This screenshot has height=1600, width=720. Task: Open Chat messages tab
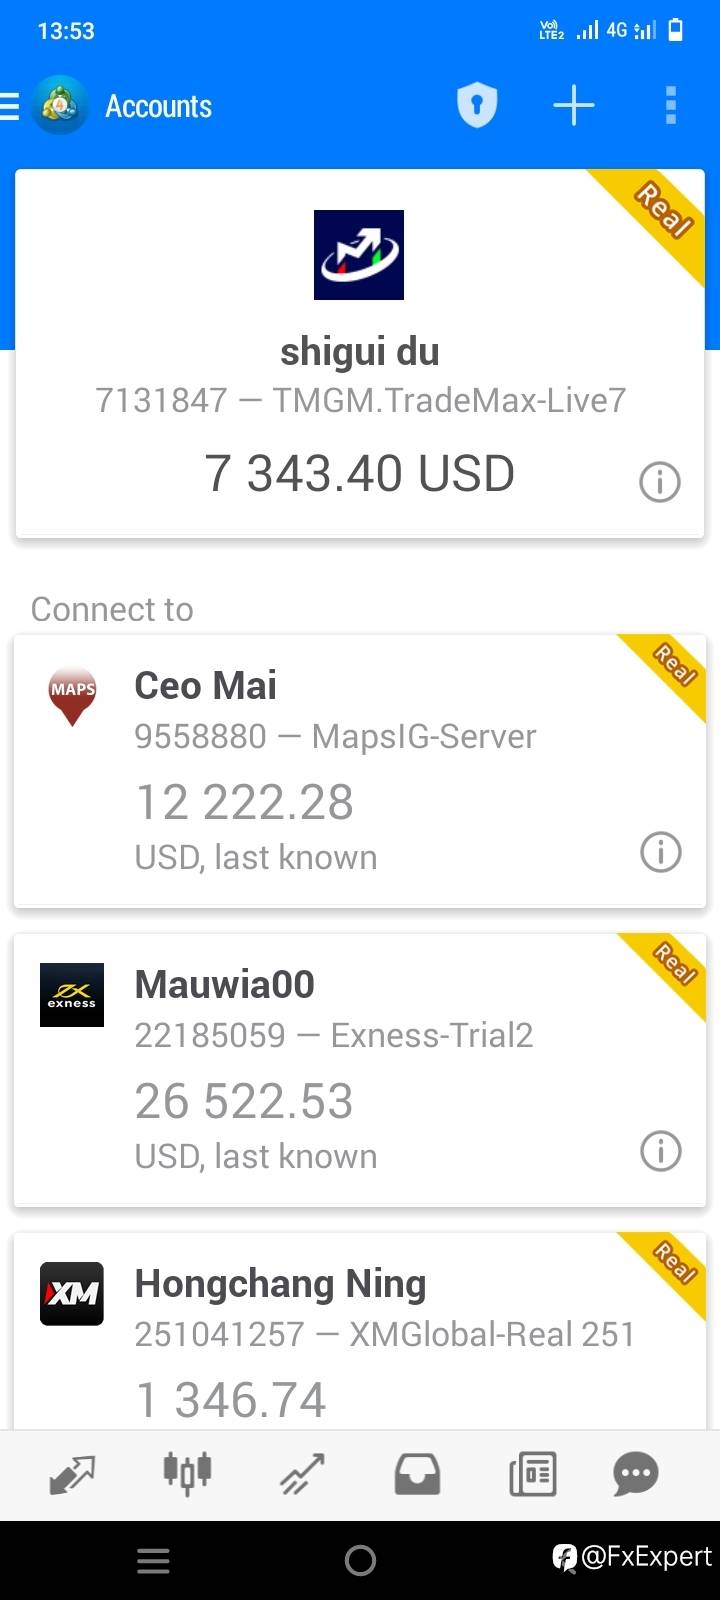coord(636,1474)
